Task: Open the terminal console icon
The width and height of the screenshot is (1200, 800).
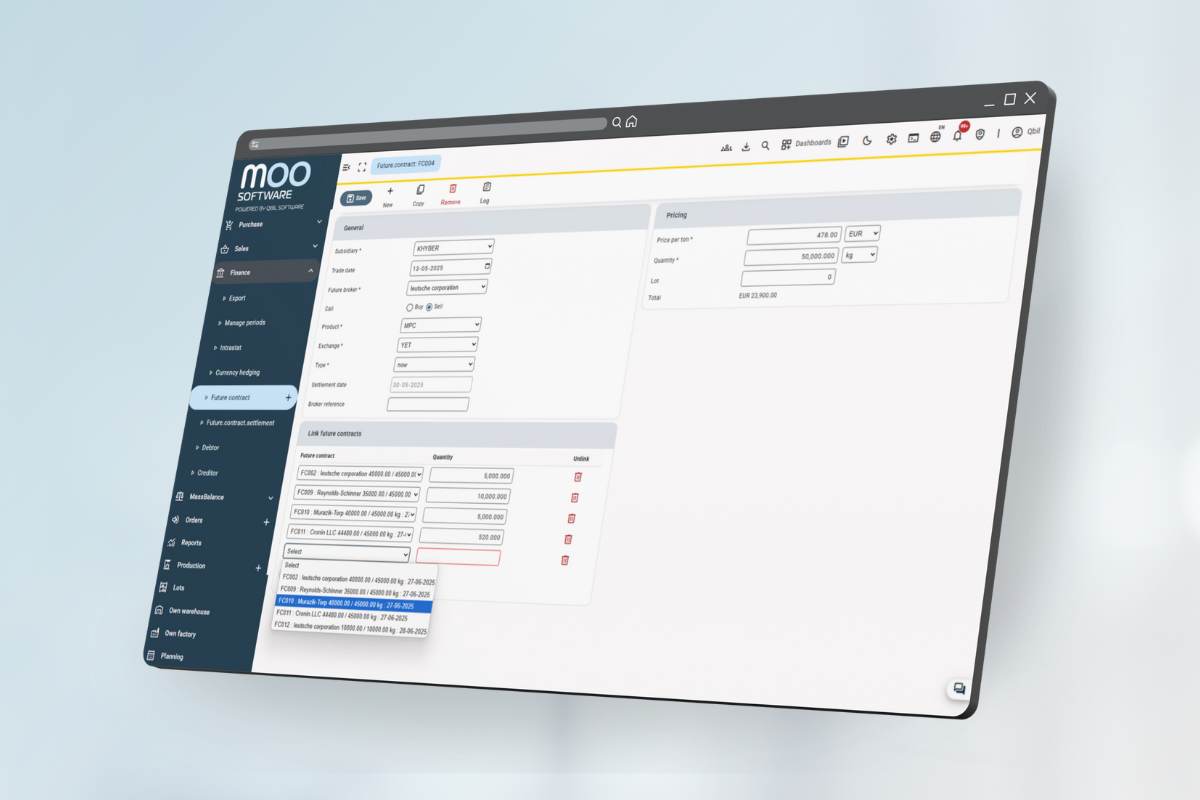Action: [x=913, y=138]
